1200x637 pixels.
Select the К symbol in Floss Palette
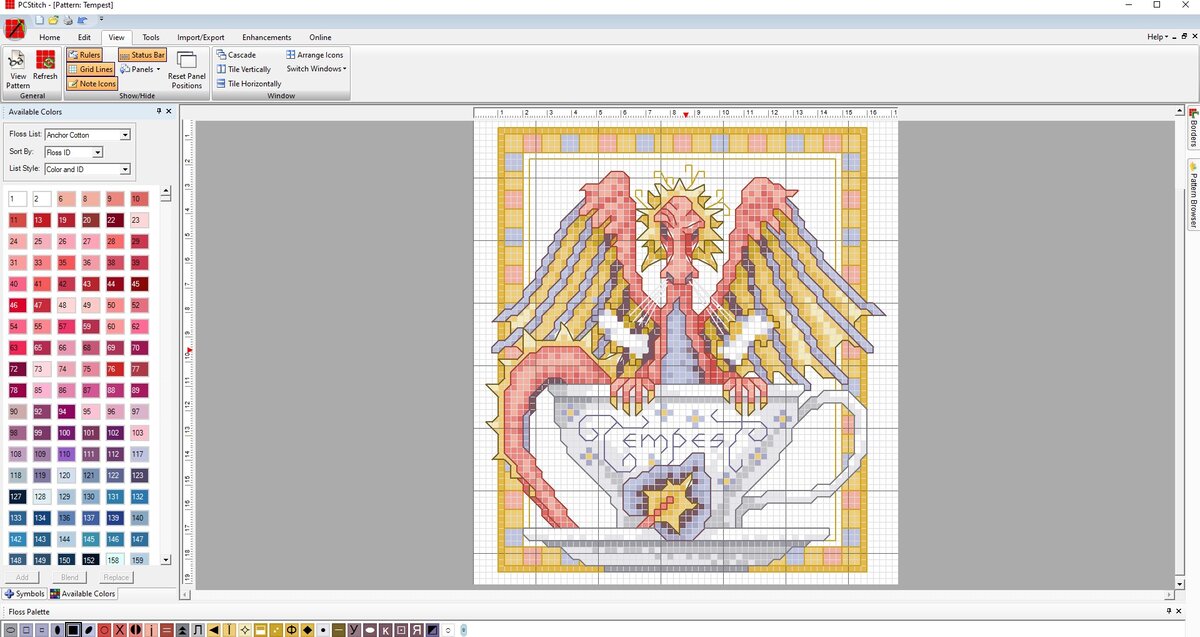coord(386,630)
